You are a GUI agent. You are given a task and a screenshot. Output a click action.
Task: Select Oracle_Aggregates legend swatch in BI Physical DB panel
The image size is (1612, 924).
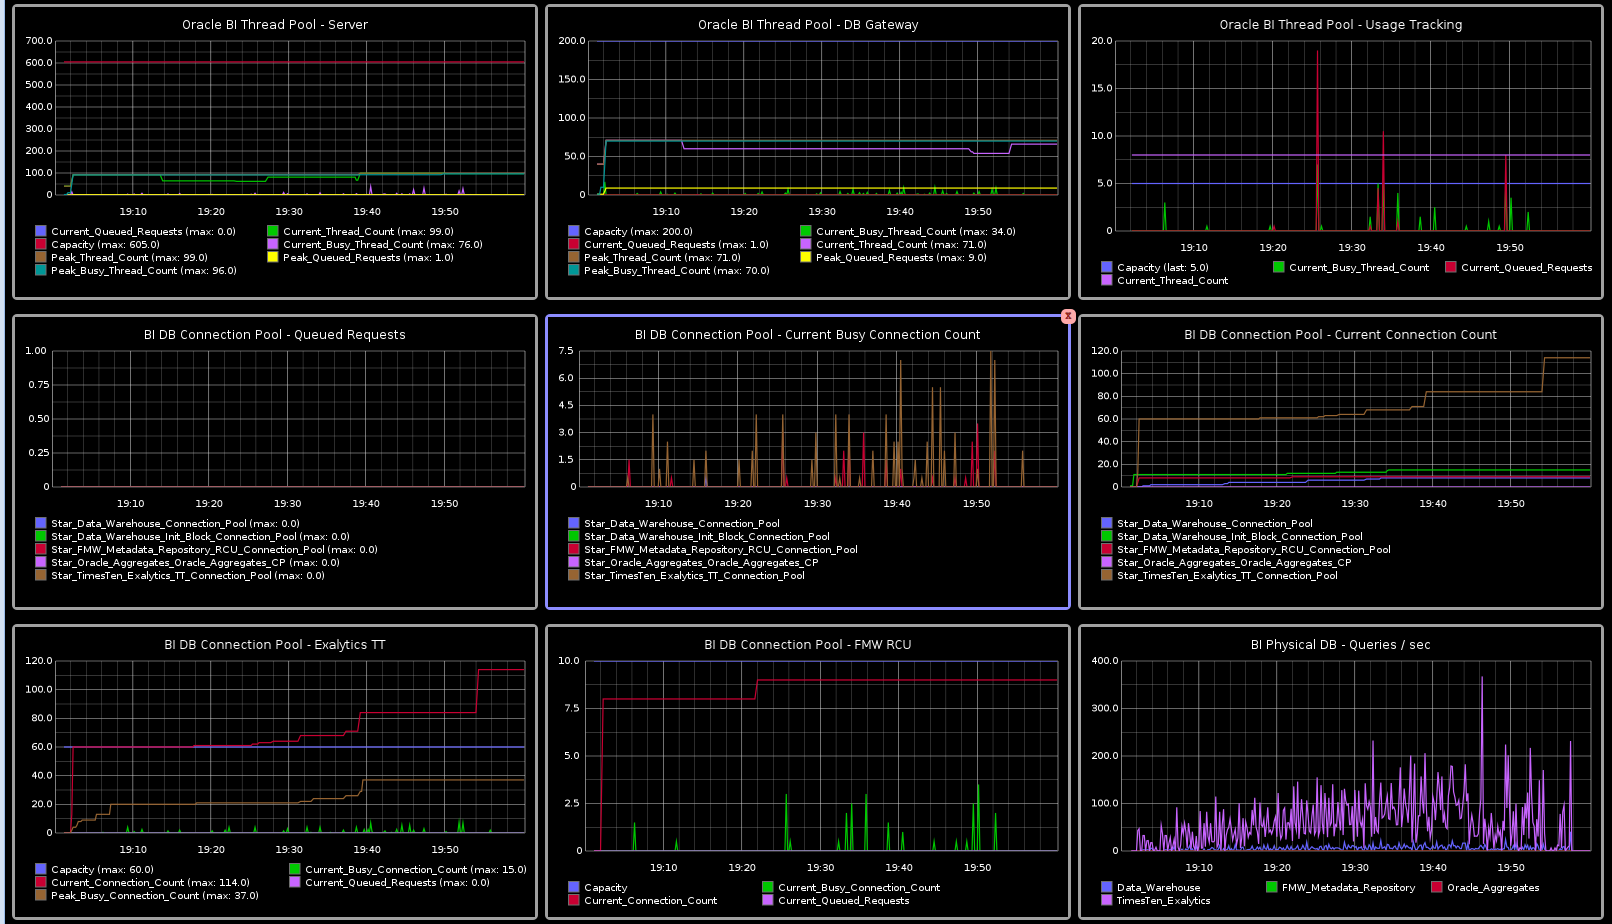click(1437, 887)
